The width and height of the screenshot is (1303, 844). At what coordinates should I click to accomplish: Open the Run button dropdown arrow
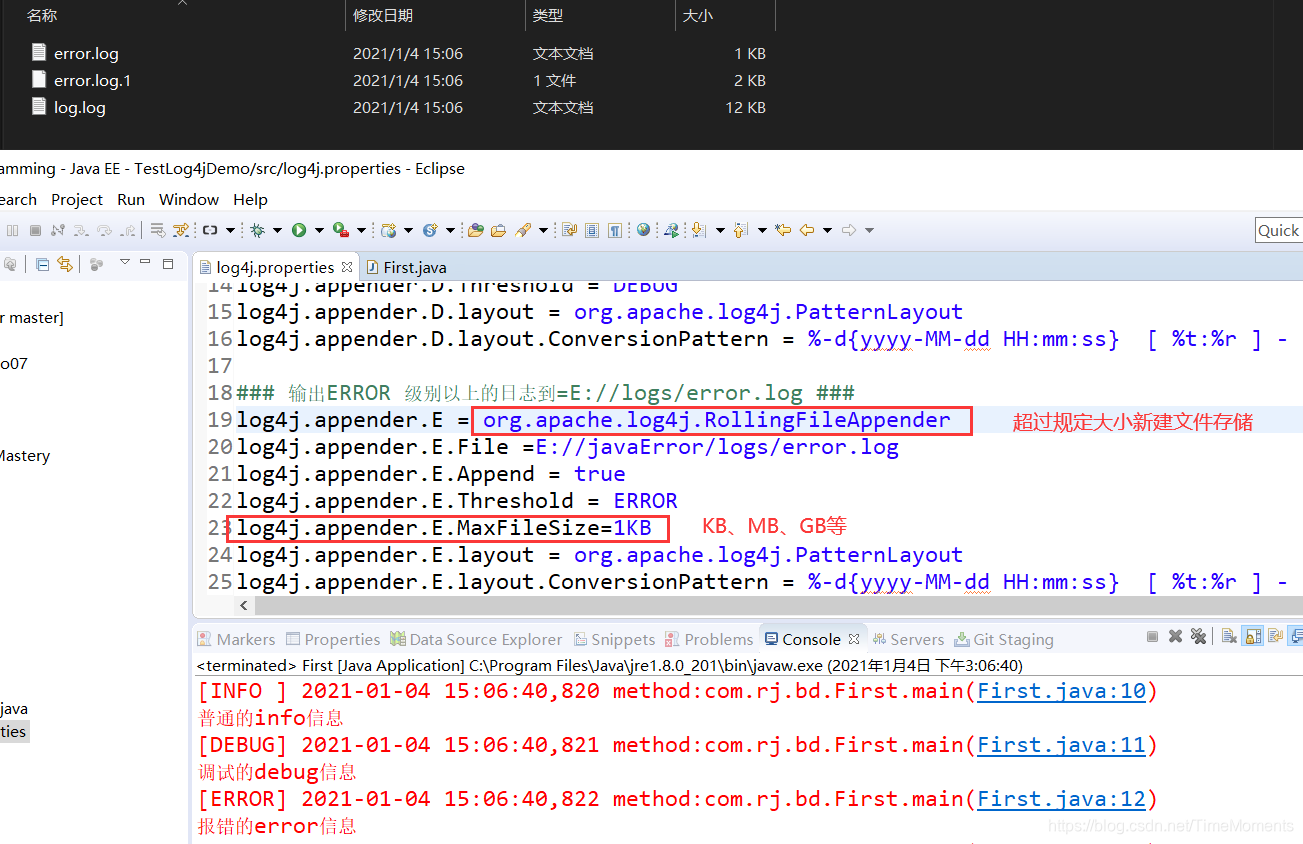[319, 230]
